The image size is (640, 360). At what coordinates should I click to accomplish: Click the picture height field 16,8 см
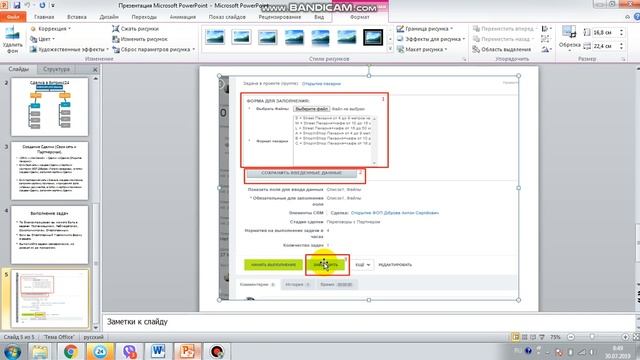pyautogui.click(x=605, y=32)
